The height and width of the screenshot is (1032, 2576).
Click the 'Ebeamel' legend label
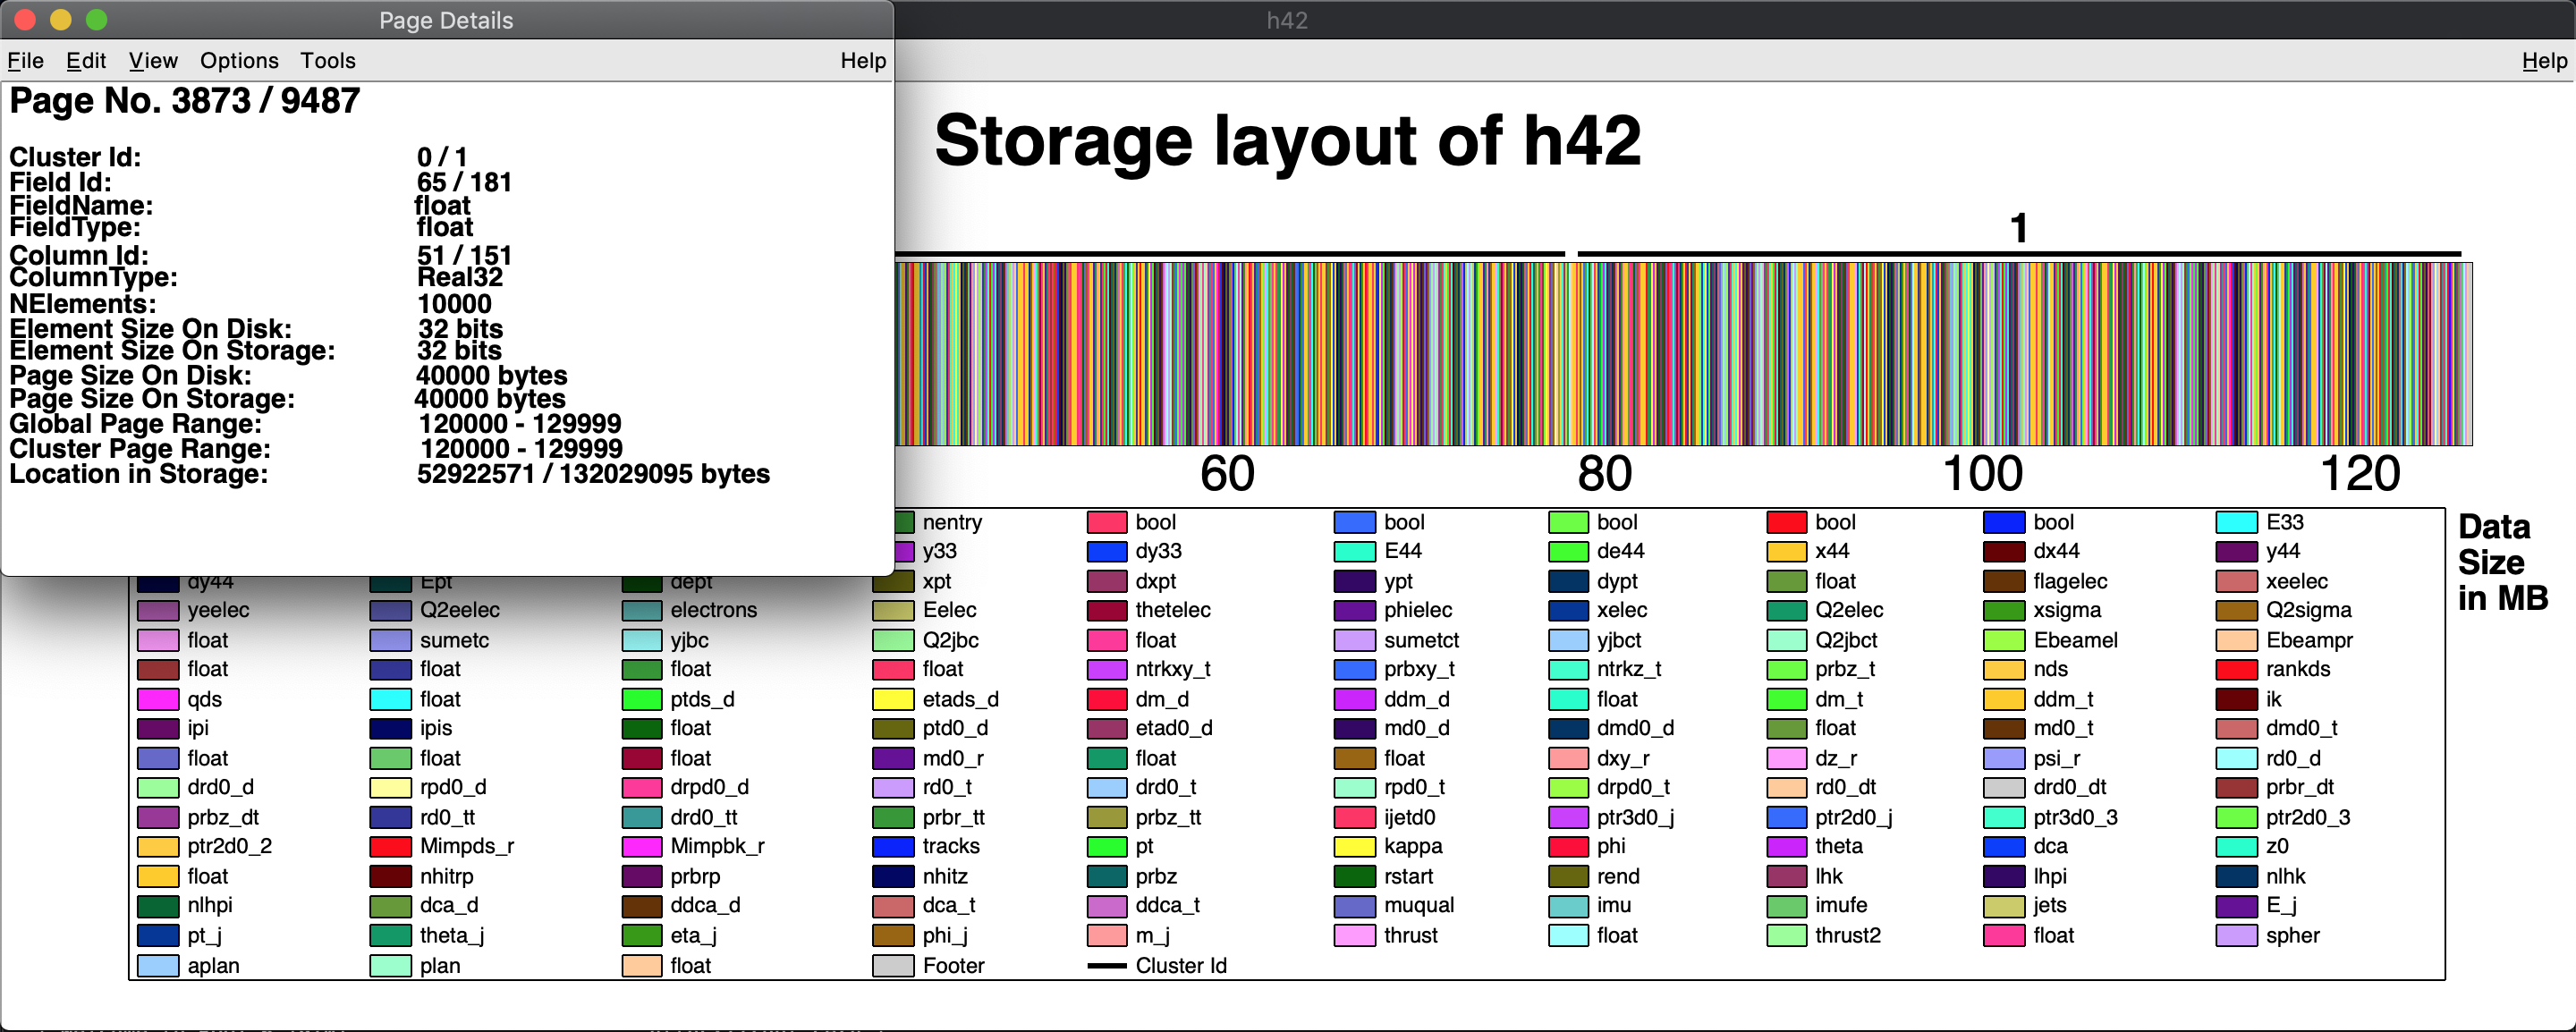[2075, 640]
